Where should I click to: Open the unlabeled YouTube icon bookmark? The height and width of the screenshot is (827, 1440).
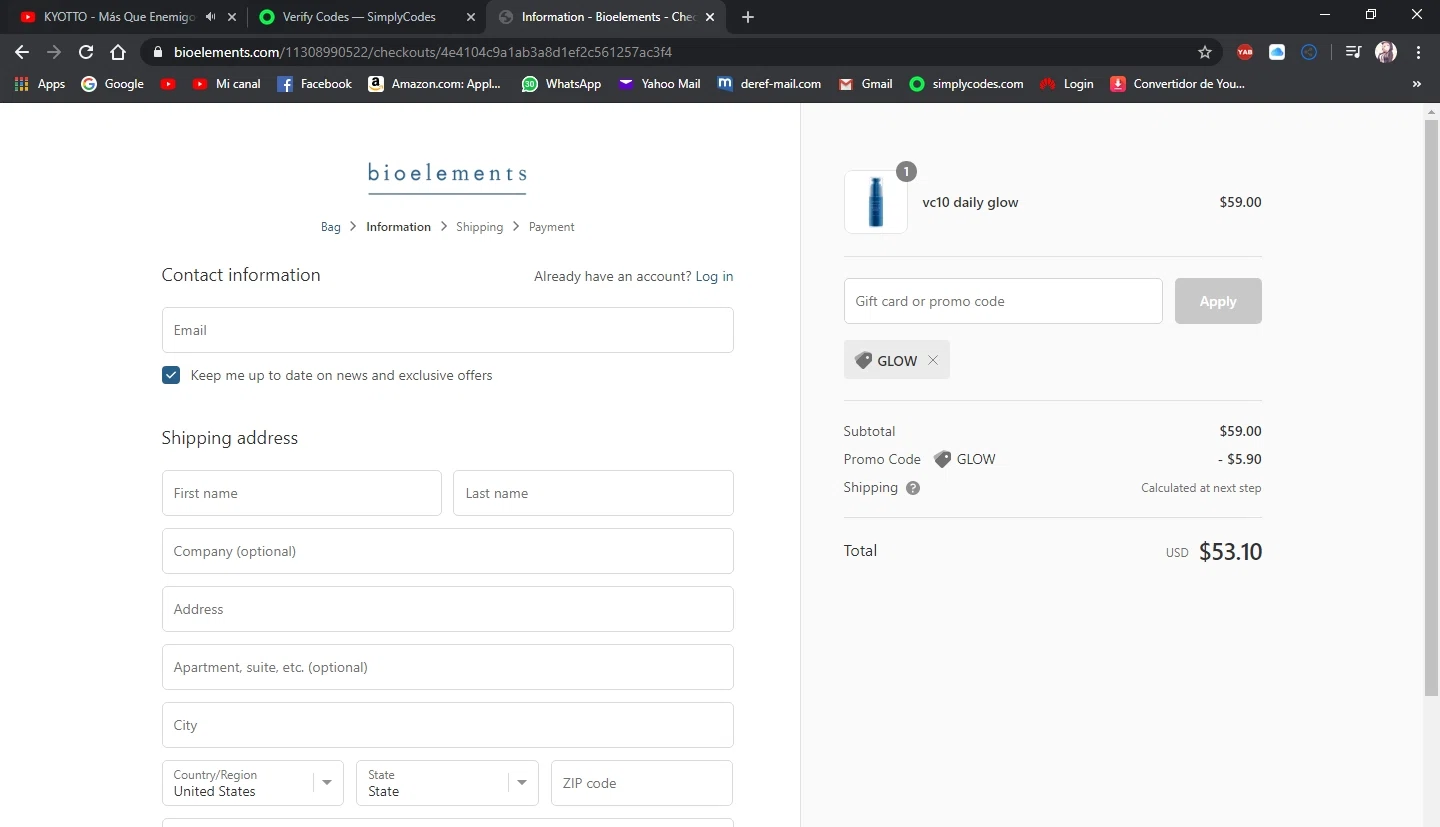(x=168, y=84)
